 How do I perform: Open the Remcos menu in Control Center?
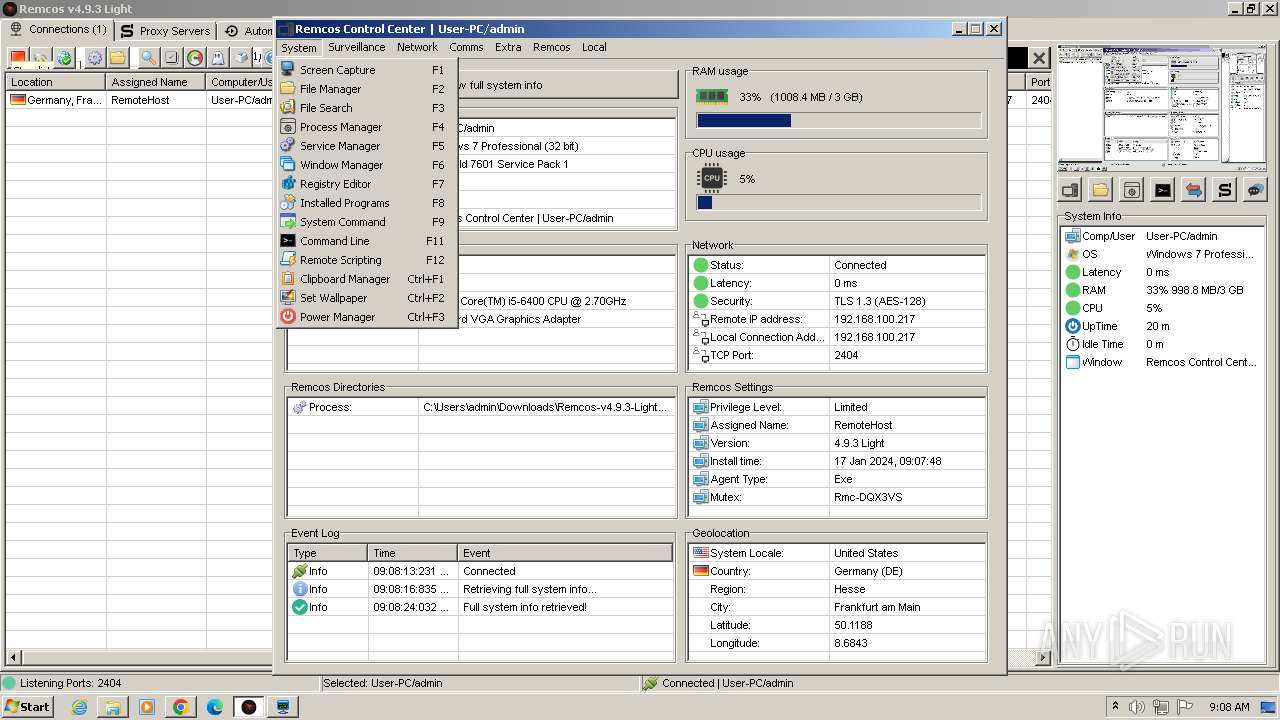[x=551, y=47]
